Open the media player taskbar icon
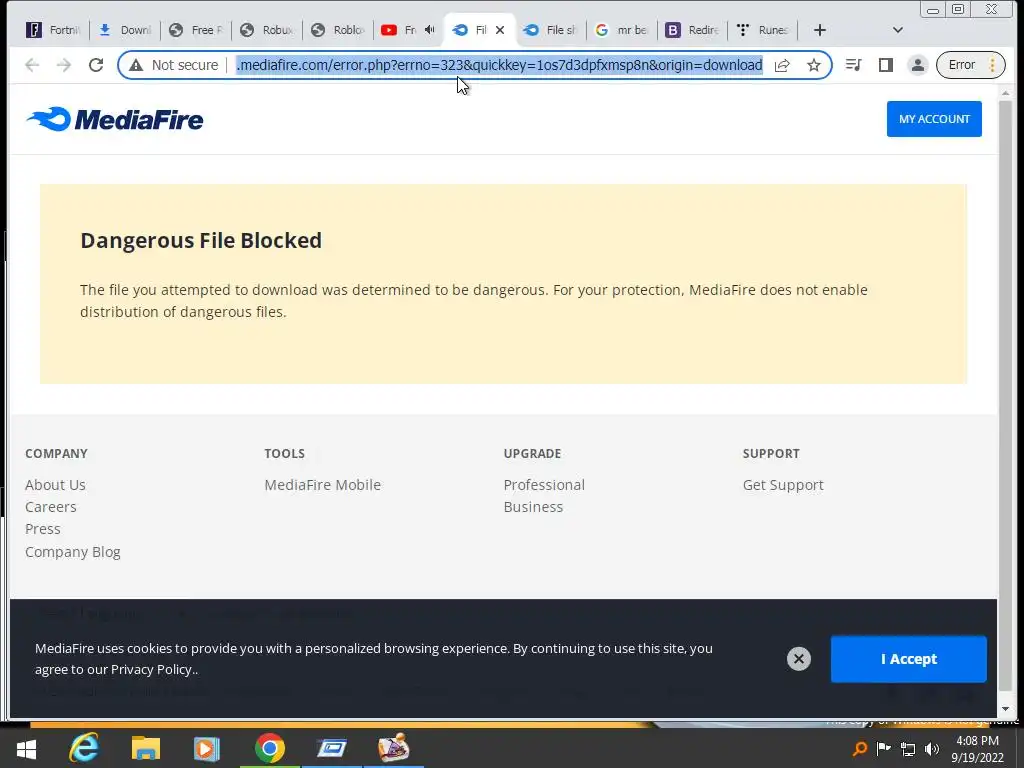1024x768 pixels. pos(206,748)
